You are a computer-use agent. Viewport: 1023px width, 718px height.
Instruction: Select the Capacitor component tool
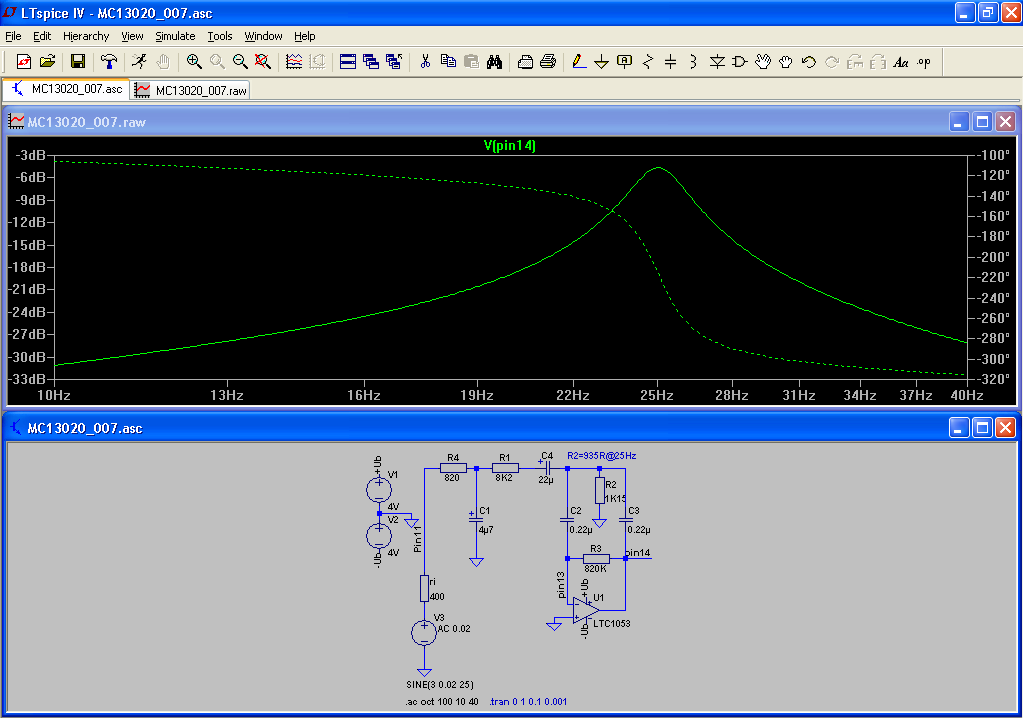pyautogui.click(x=670, y=62)
